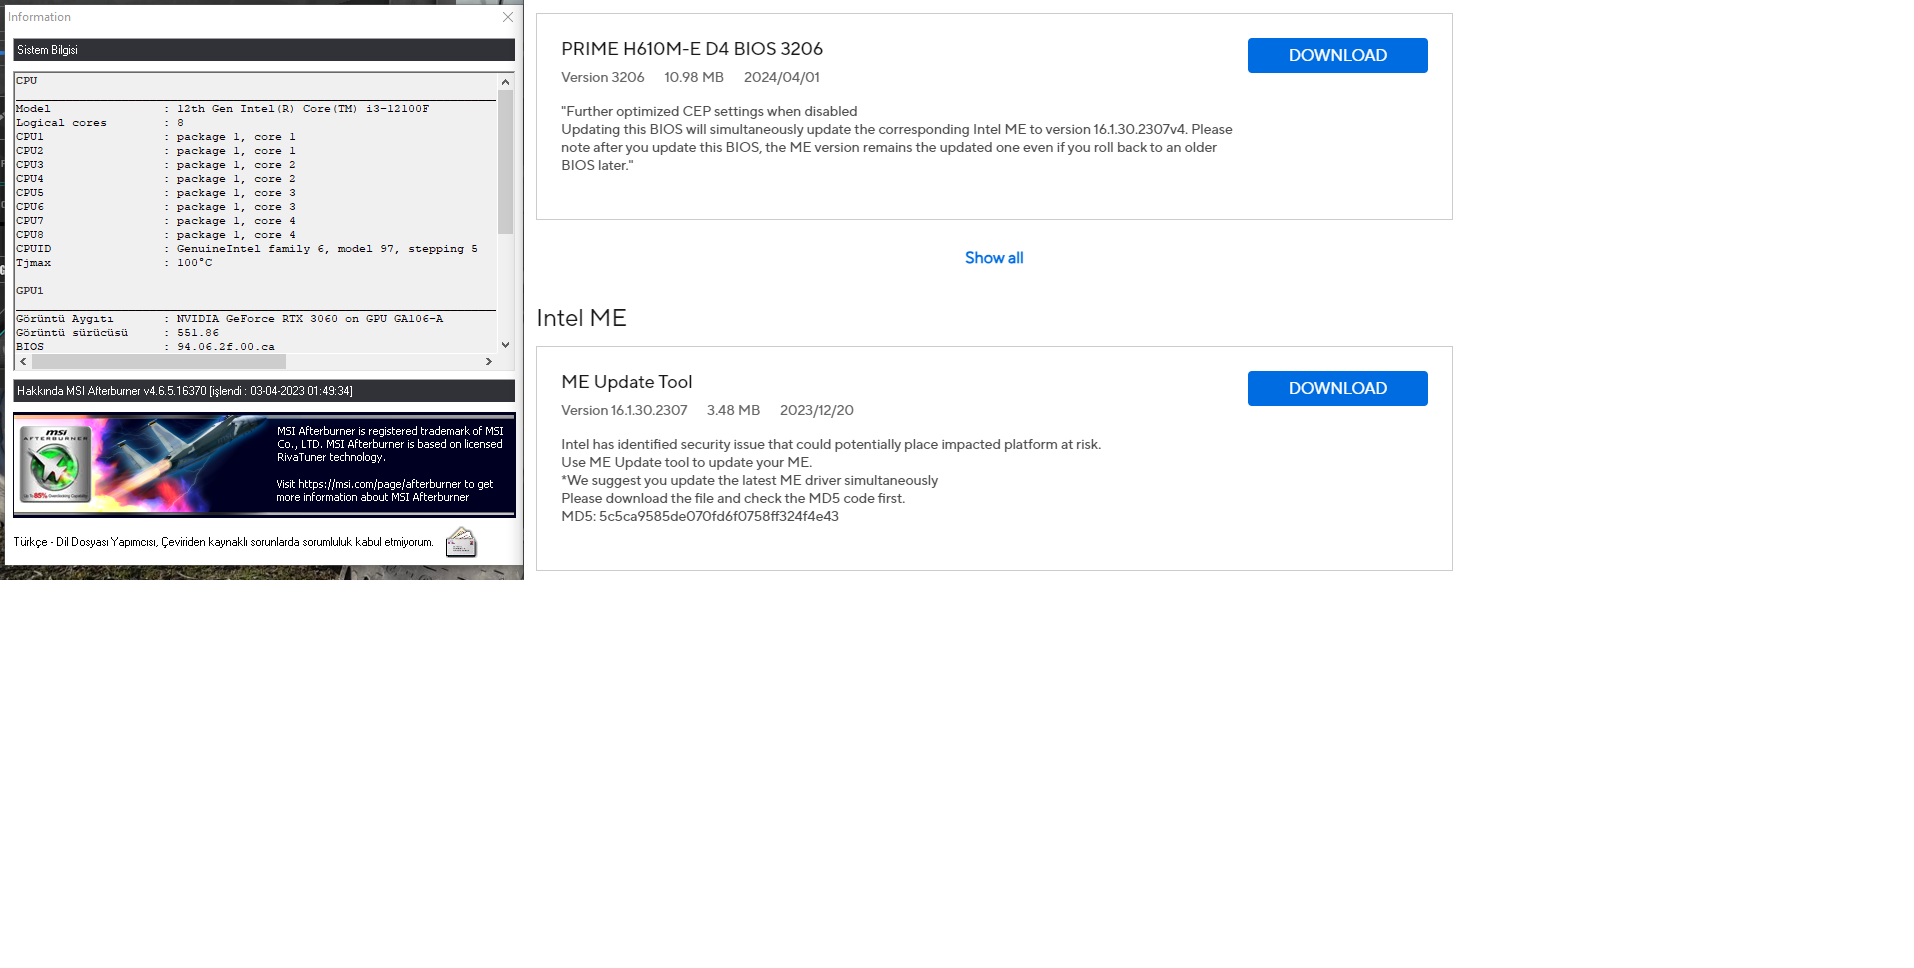
Task: Download the ME Update Tool
Action: click(x=1337, y=388)
